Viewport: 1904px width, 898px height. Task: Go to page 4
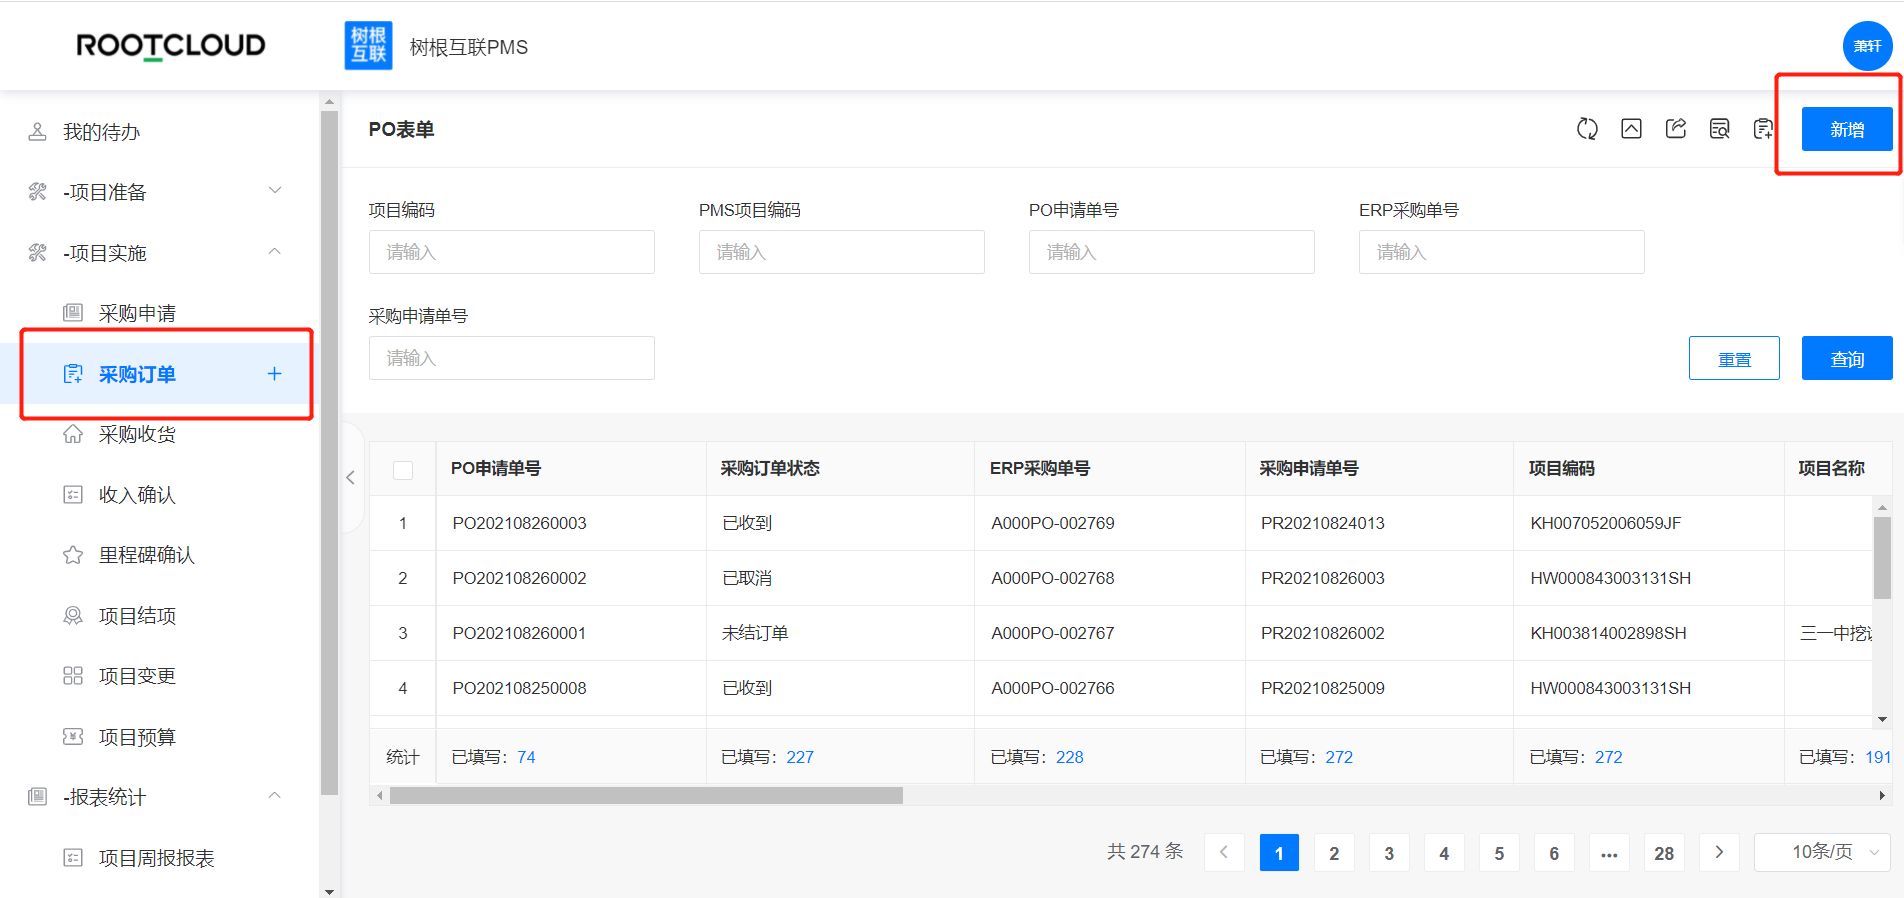click(x=1444, y=852)
